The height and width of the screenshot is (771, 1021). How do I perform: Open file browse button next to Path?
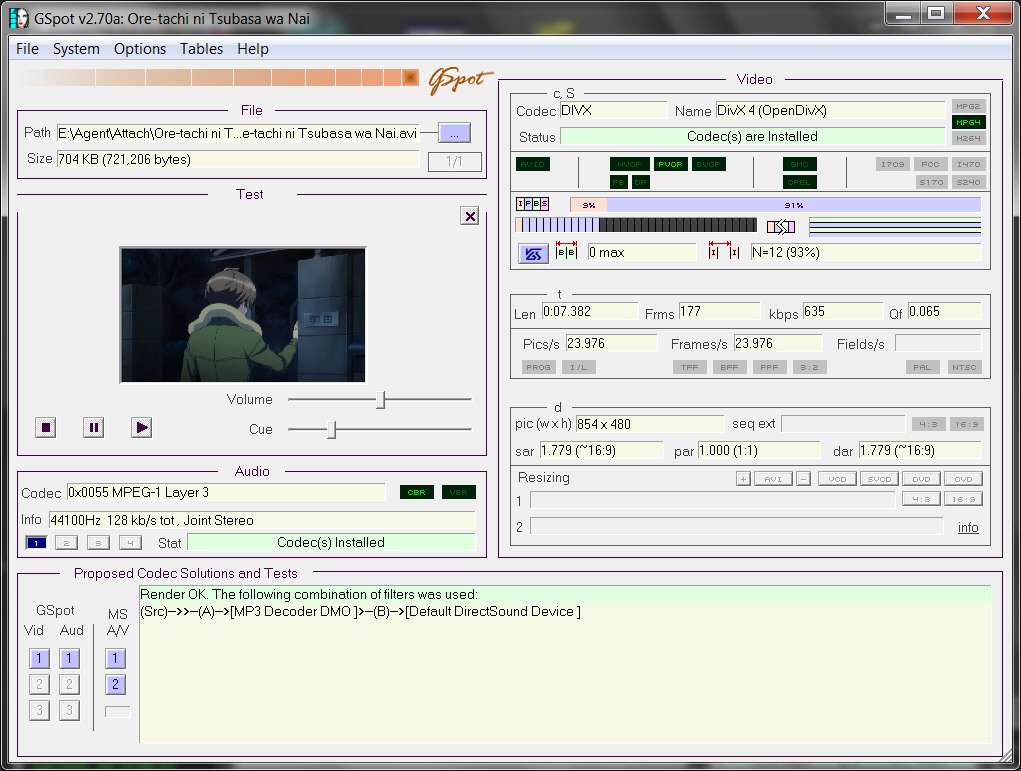click(x=455, y=133)
